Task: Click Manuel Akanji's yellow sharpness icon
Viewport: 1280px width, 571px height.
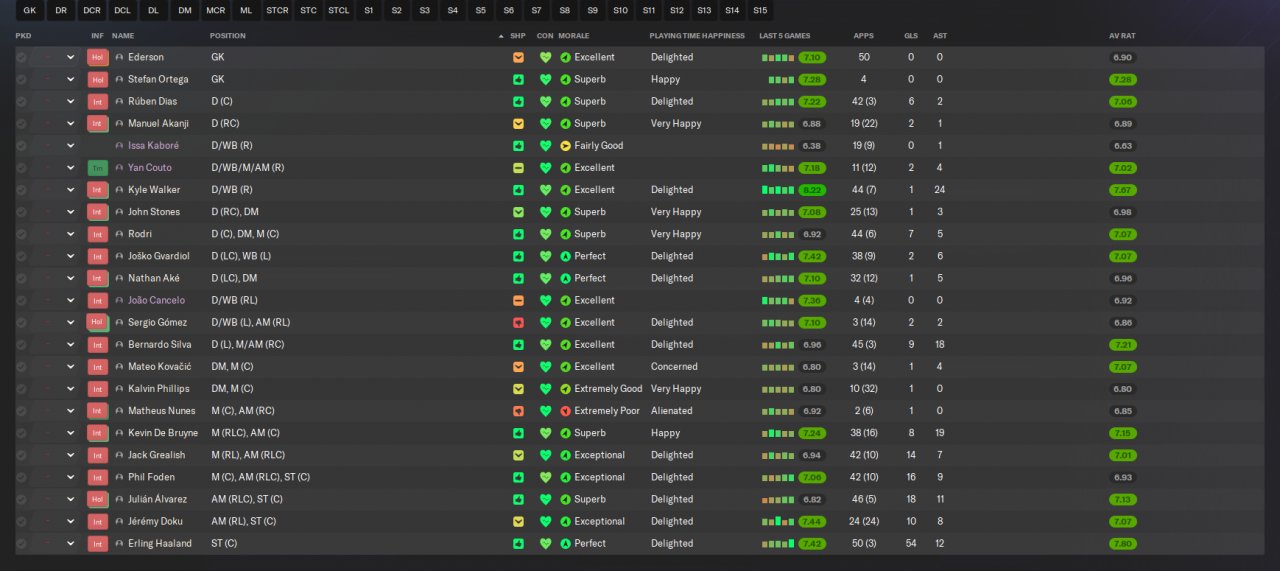Action: (x=518, y=124)
